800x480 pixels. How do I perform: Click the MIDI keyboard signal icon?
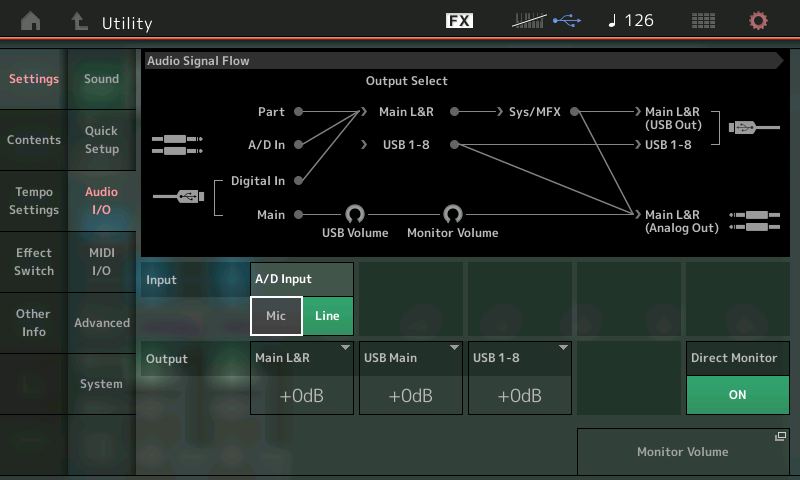(529, 20)
